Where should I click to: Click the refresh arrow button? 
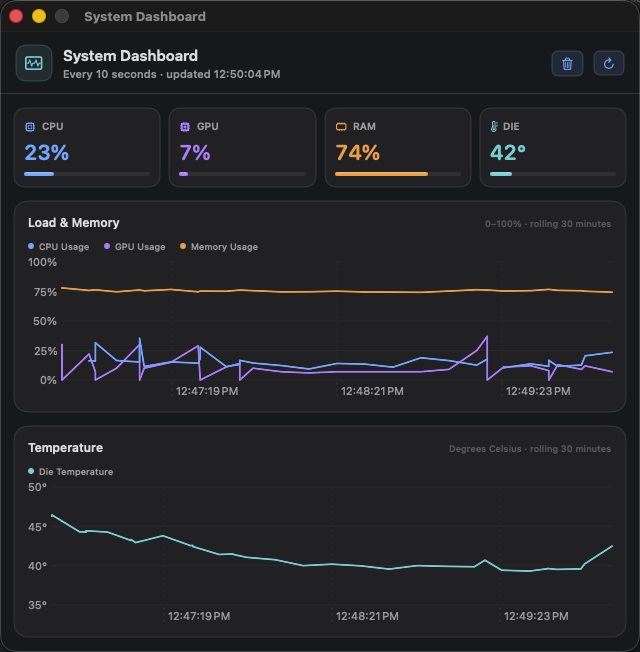608,64
